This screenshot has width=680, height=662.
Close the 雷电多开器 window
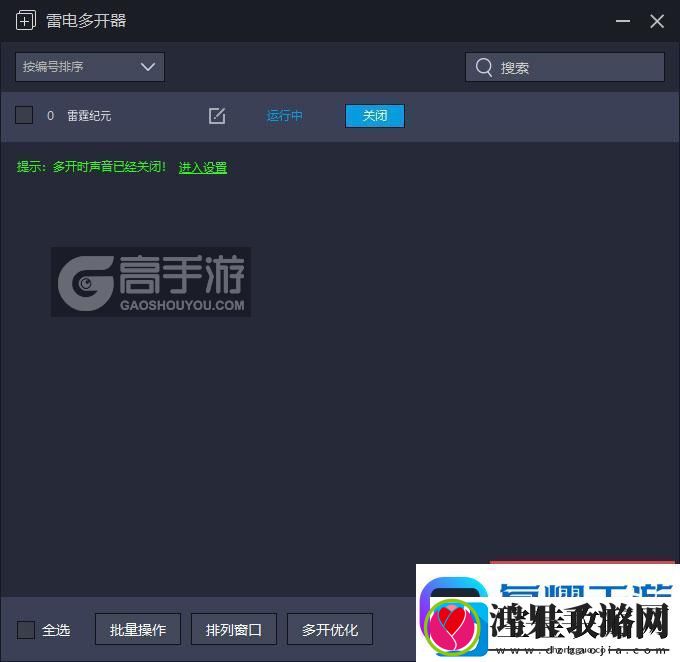click(x=657, y=21)
